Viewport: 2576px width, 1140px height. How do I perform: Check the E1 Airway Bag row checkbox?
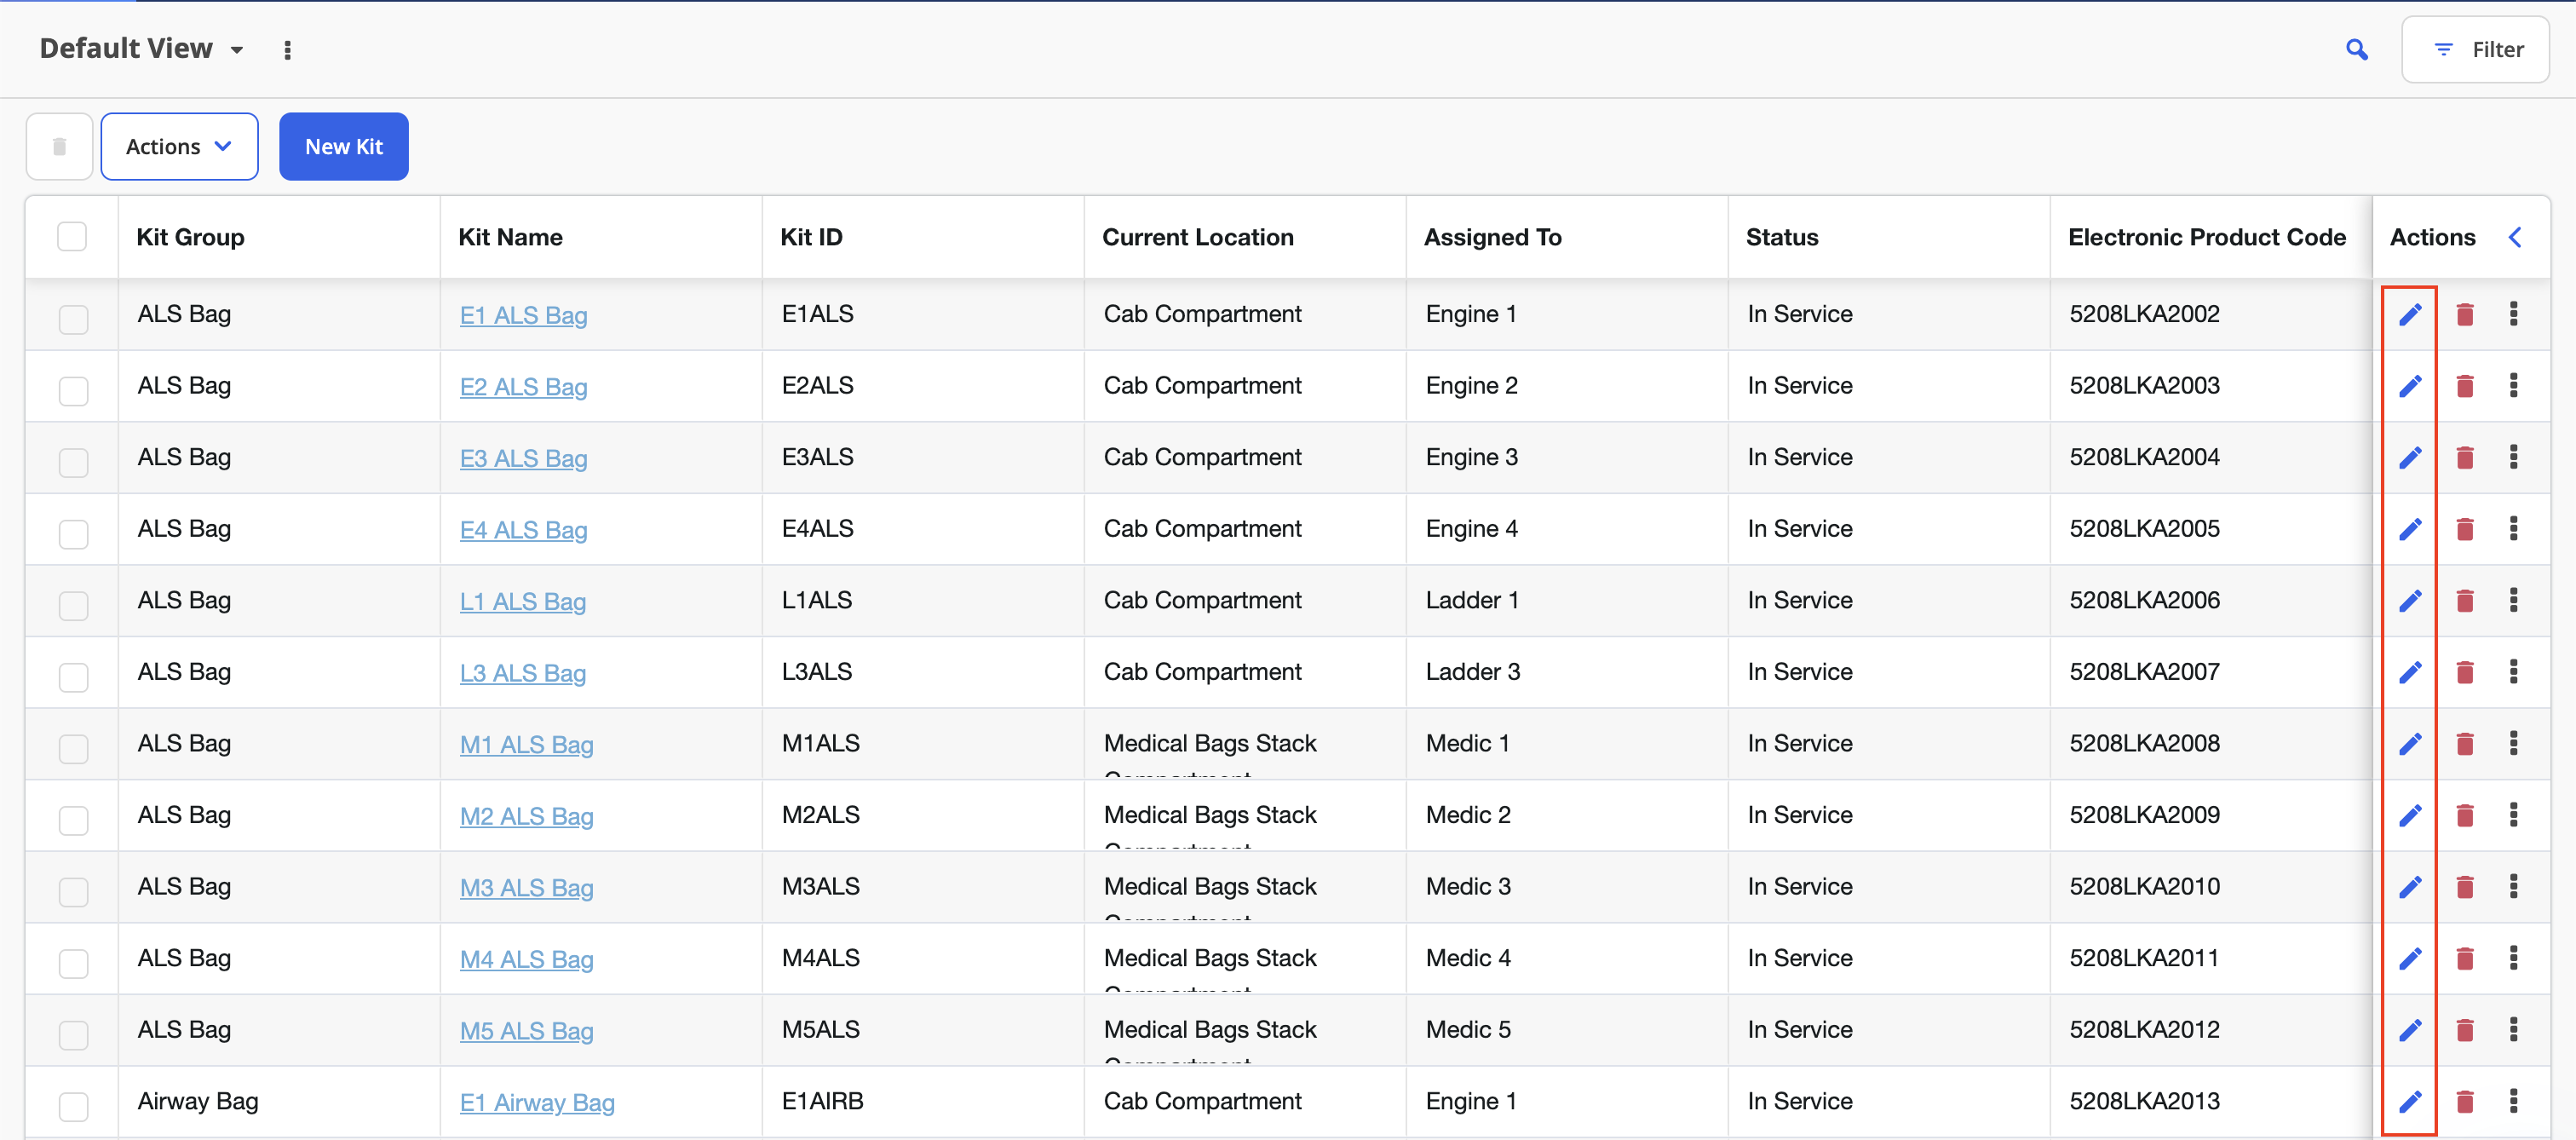tap(73, 1106)
